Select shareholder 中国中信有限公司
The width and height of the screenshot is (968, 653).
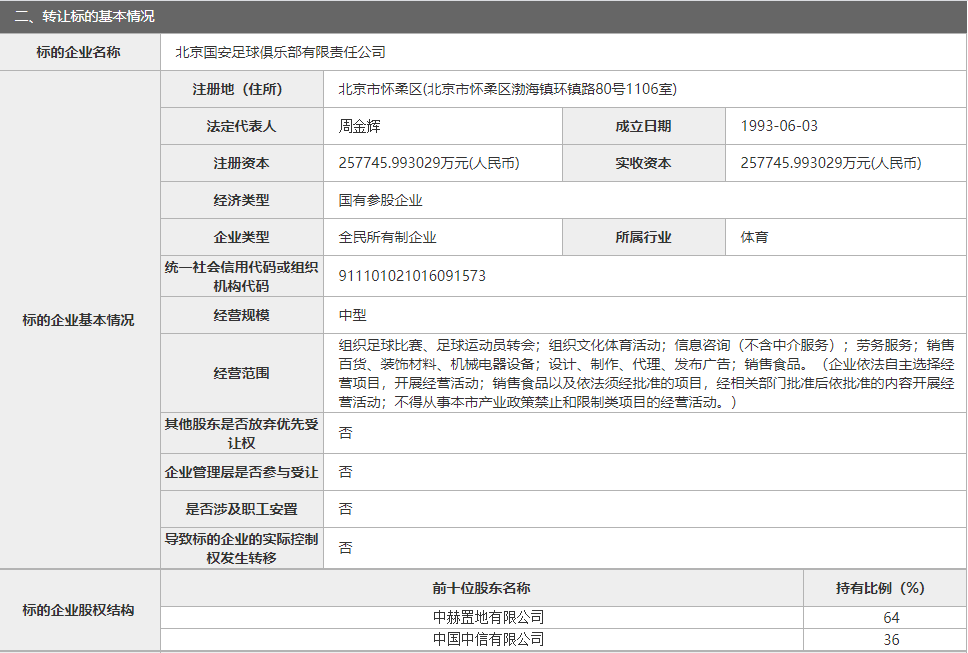coord(488,639)
